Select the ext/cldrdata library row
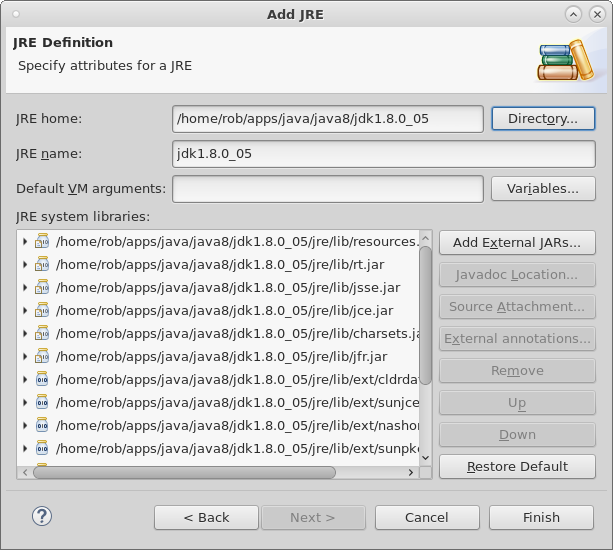The image size is (613, 550). click(236, 380)
